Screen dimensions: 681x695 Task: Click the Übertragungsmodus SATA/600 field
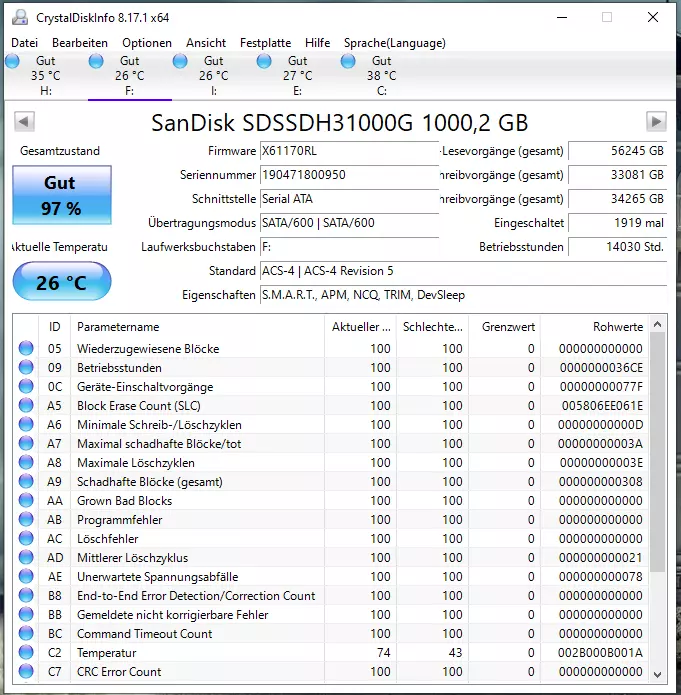click(x=349, y=223)
